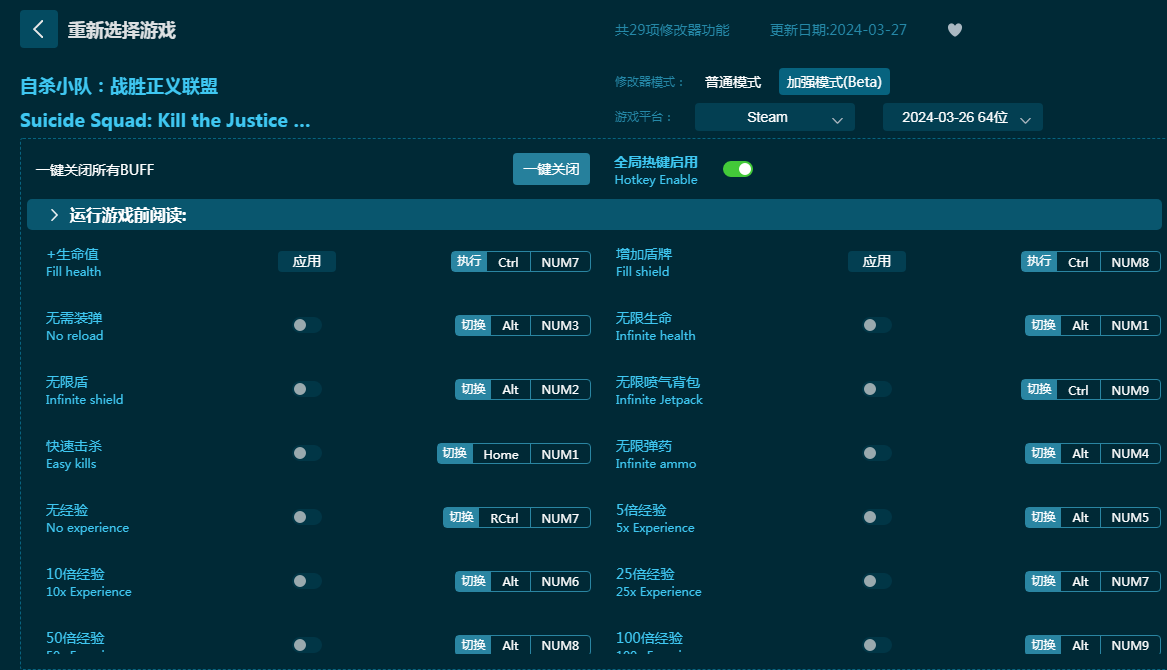This screenshot has width=1167, height=670.
Task: Toggle the 50倍经验 switch
Action: tap(307, 645)
